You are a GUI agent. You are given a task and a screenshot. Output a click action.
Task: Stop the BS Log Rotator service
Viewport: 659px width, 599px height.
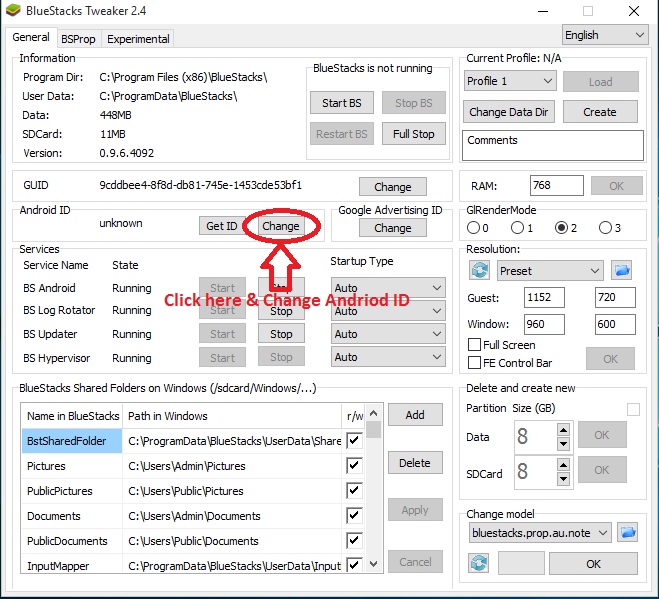[x=281, y=311]
